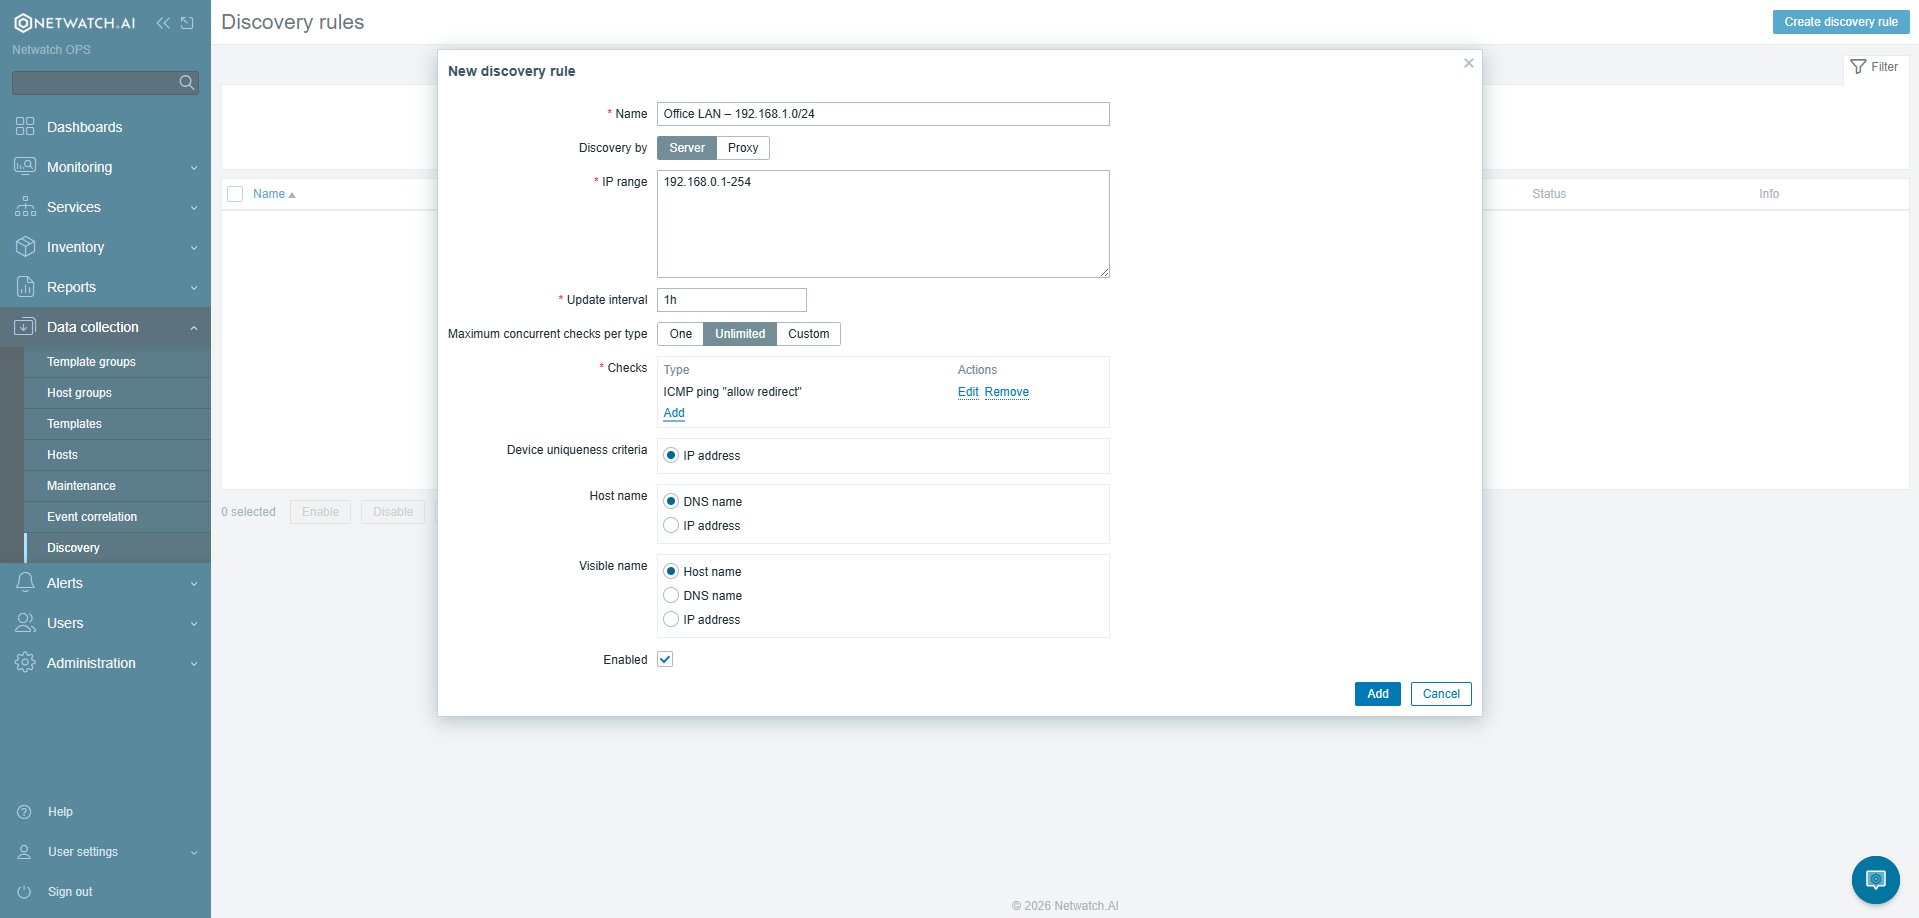Click the Users people icon
This screenshot has height=918, width=1919.
[x=25, y=623]
